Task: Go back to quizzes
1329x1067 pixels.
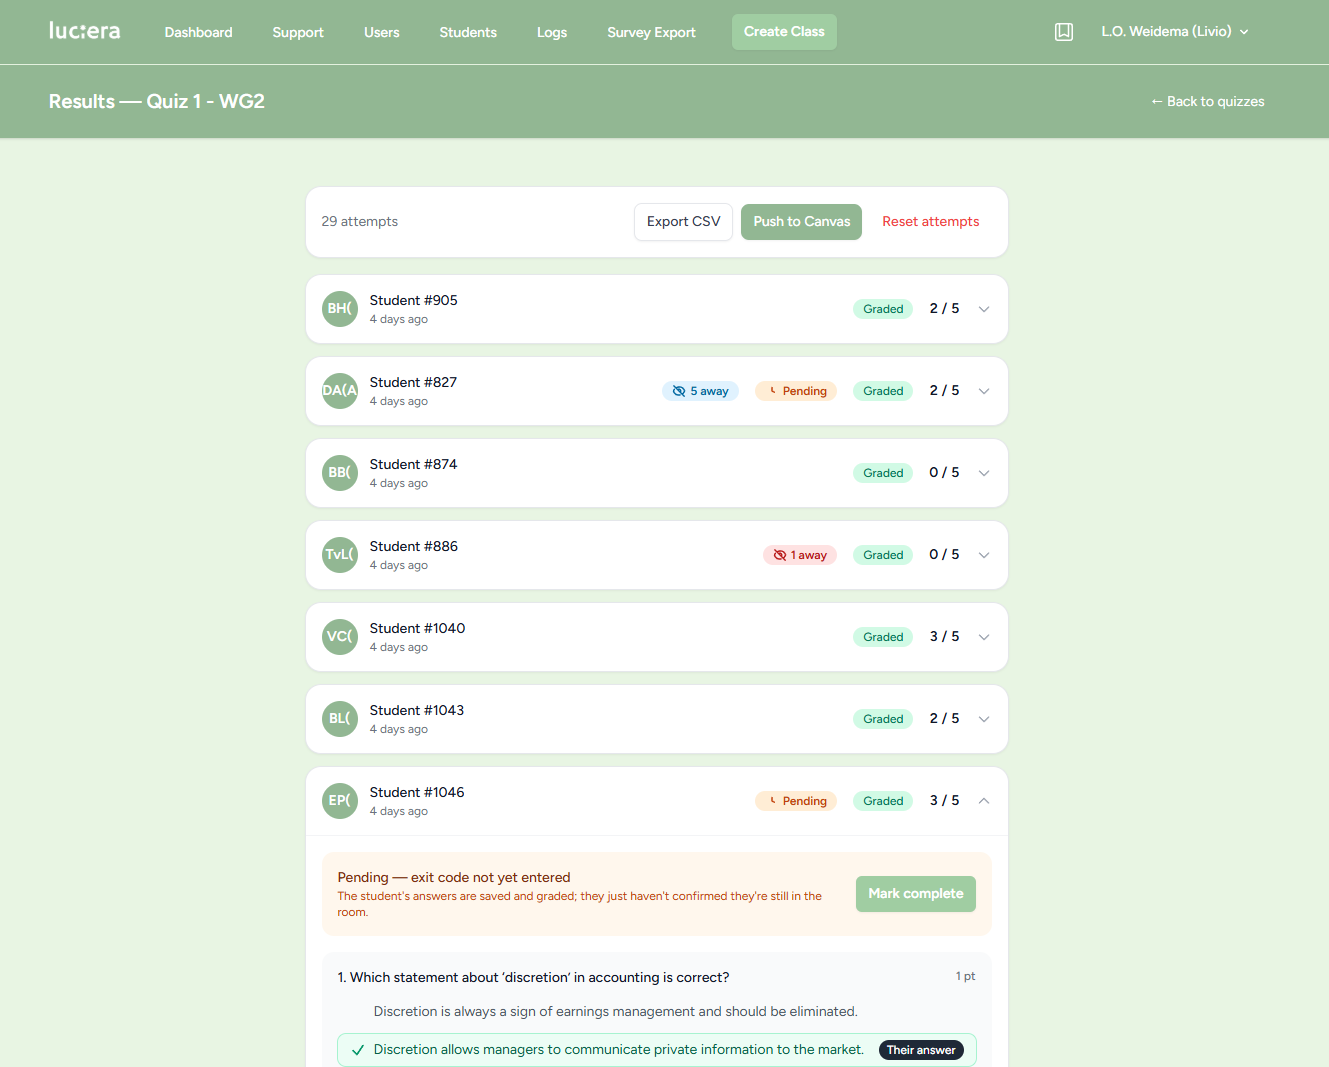Action: pos(1207,101)
